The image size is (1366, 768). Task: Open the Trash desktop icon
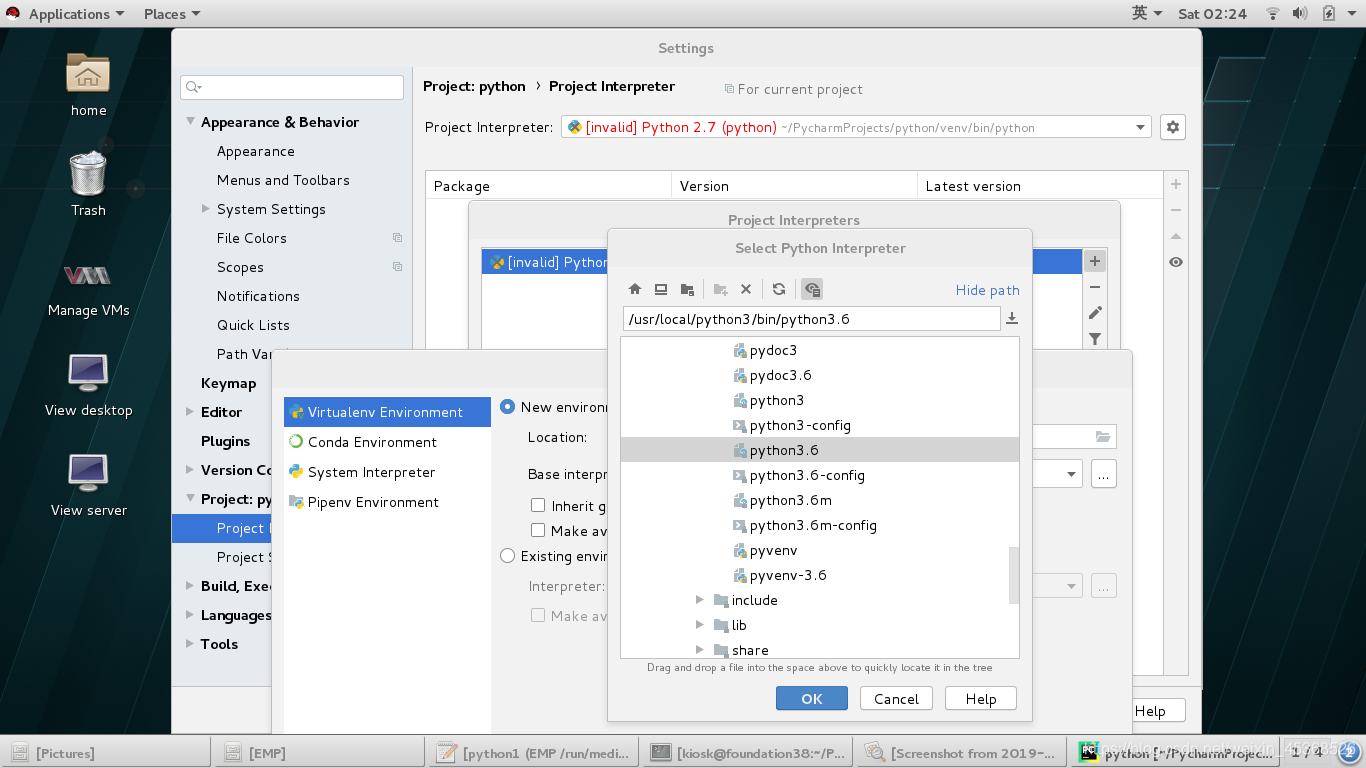[x=88, y=173]
